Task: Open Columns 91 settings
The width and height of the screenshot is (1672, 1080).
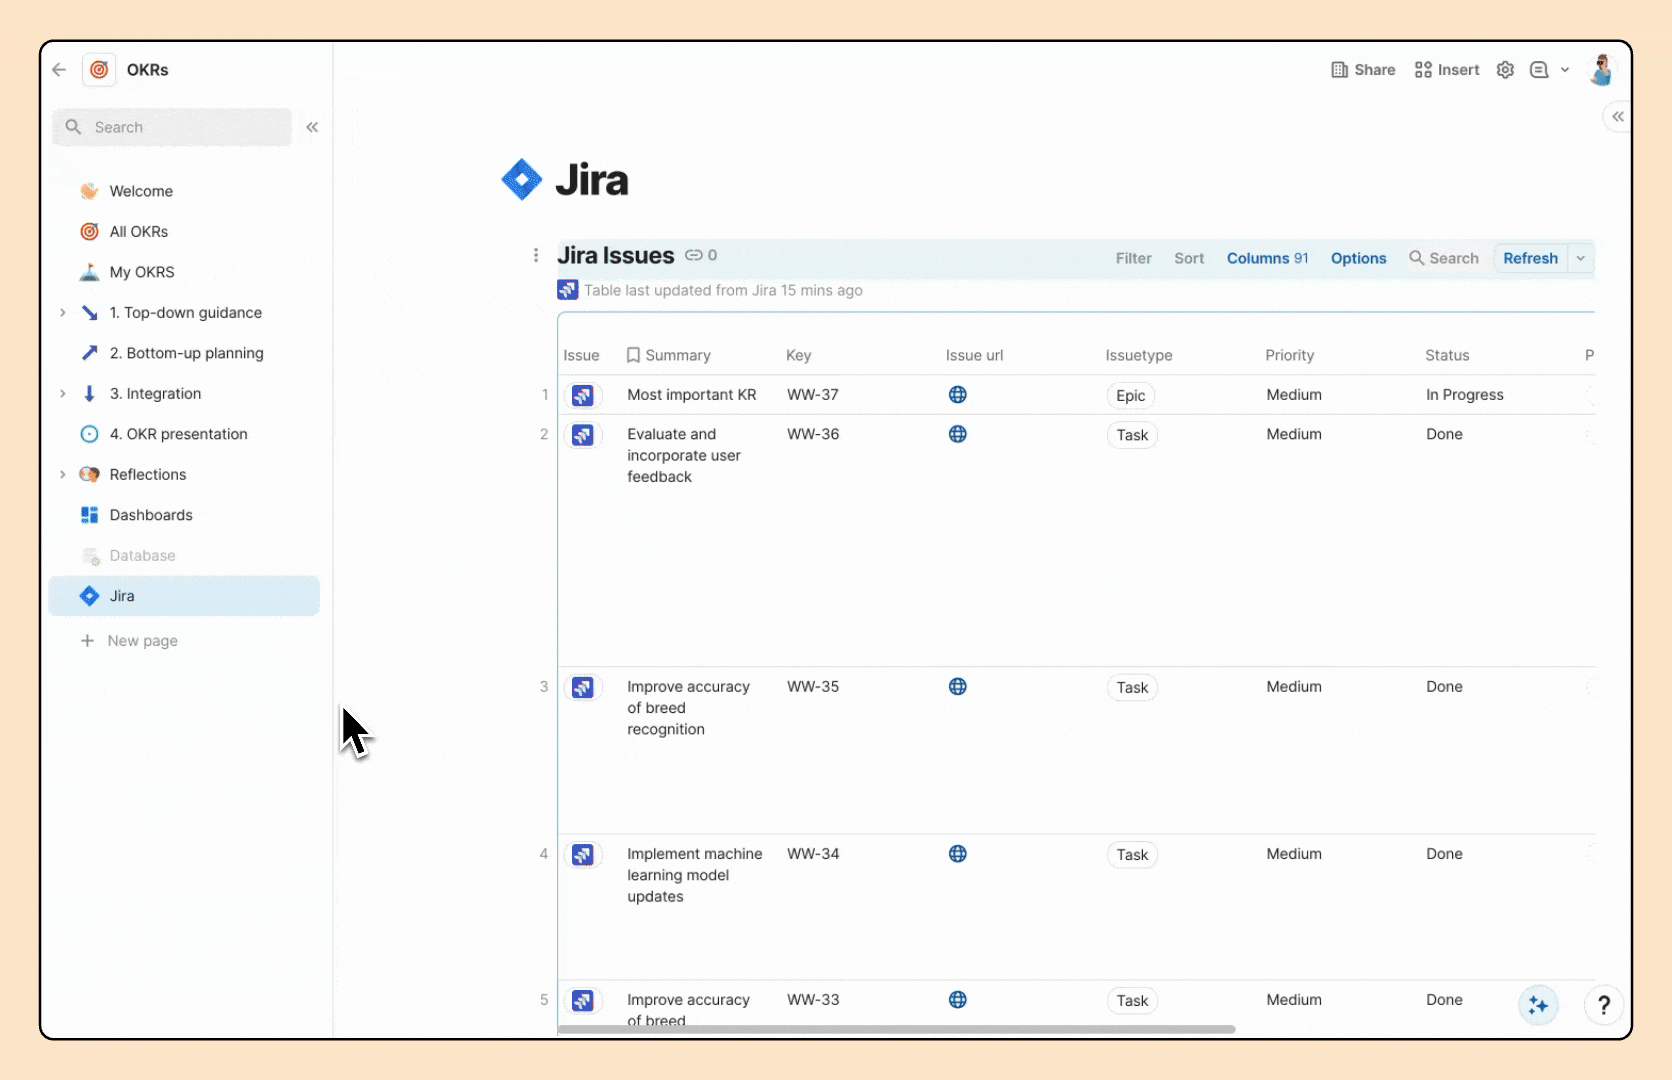Action: [1267, 258]
